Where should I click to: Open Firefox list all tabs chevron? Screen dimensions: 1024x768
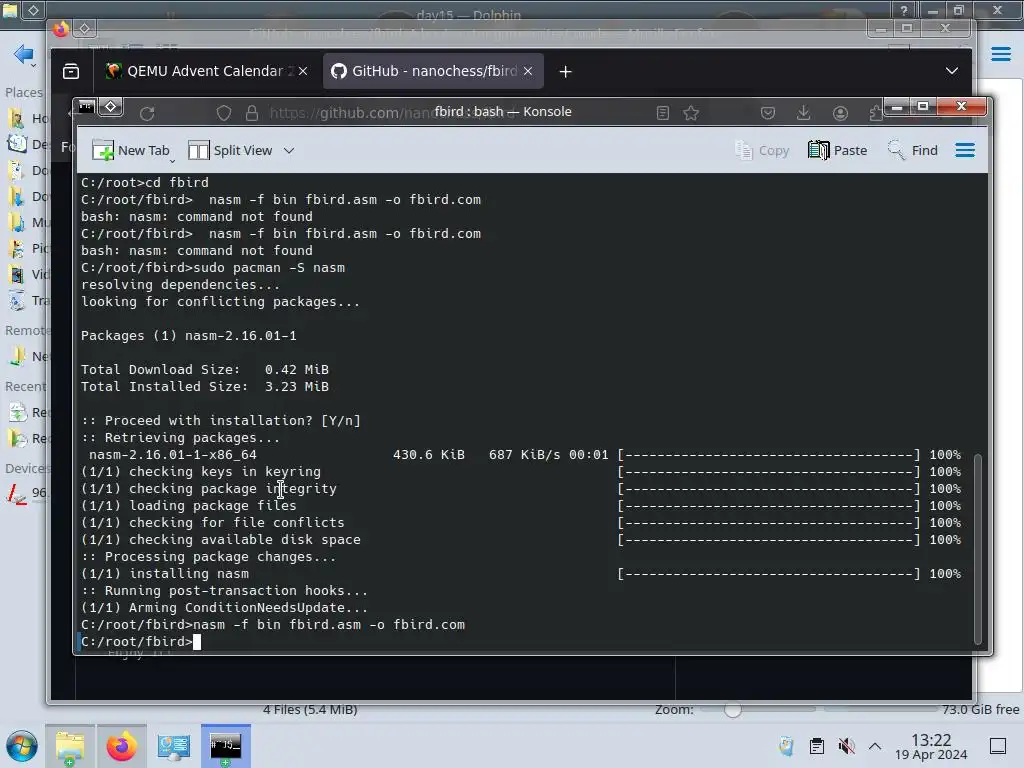pos(952,71)
